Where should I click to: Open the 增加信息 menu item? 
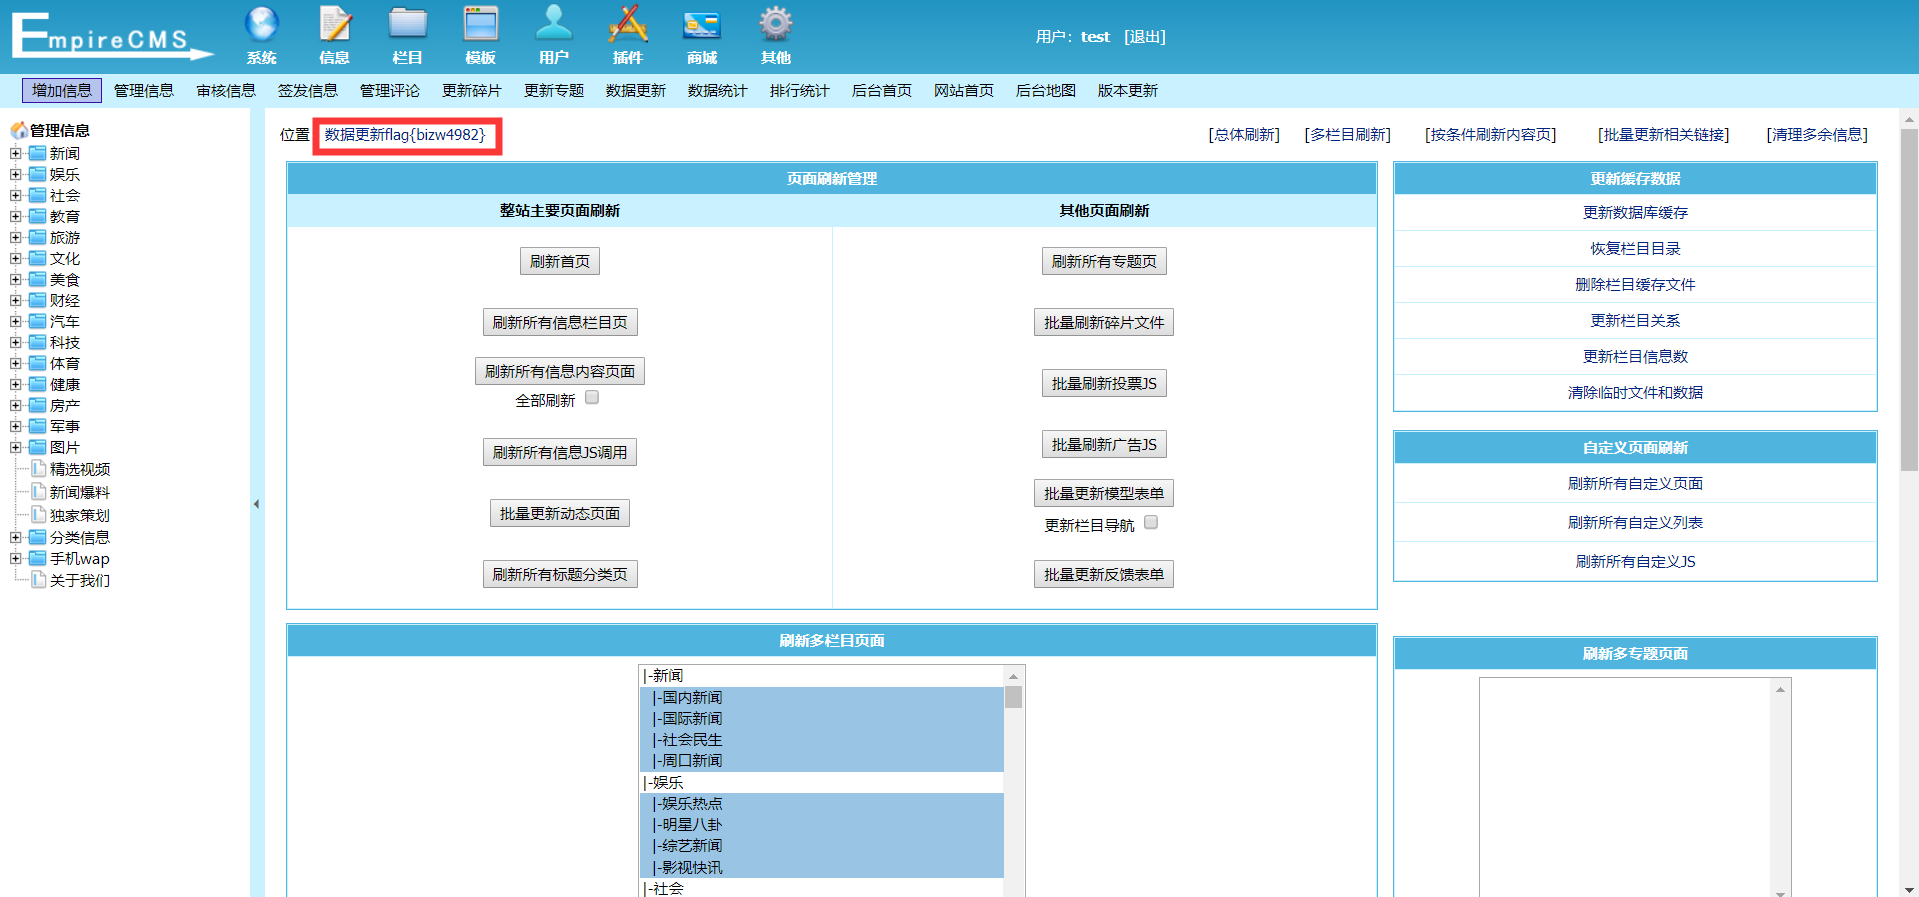click(62, 90)
